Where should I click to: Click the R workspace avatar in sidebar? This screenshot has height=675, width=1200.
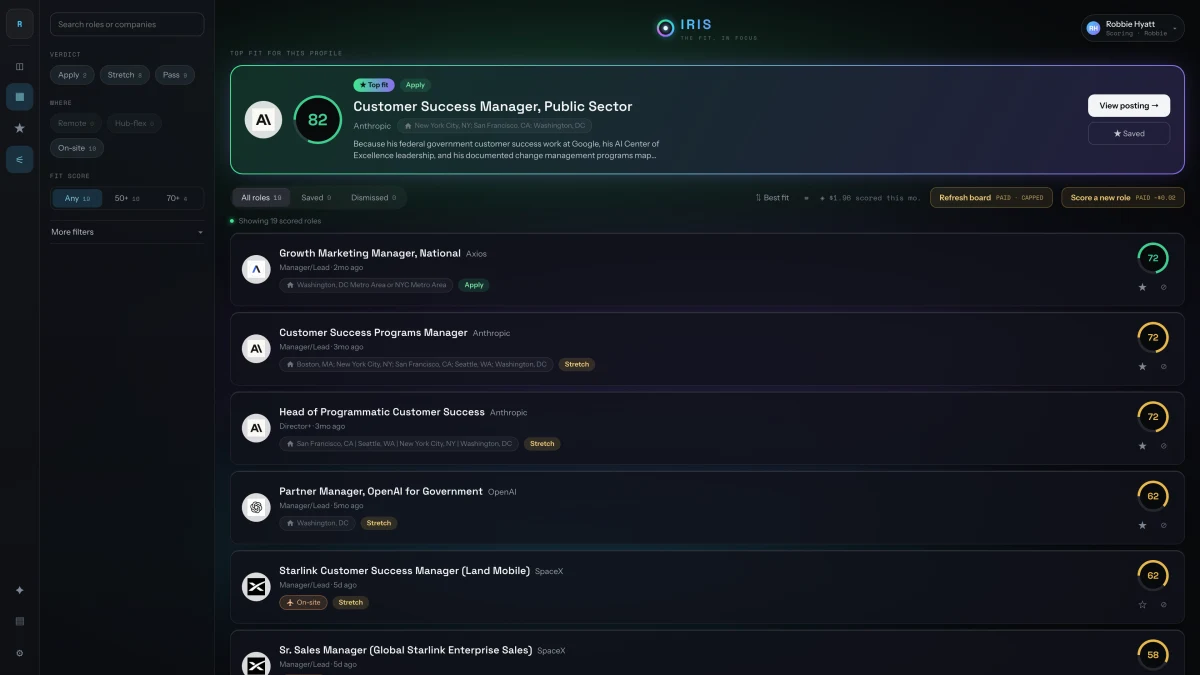19,25
